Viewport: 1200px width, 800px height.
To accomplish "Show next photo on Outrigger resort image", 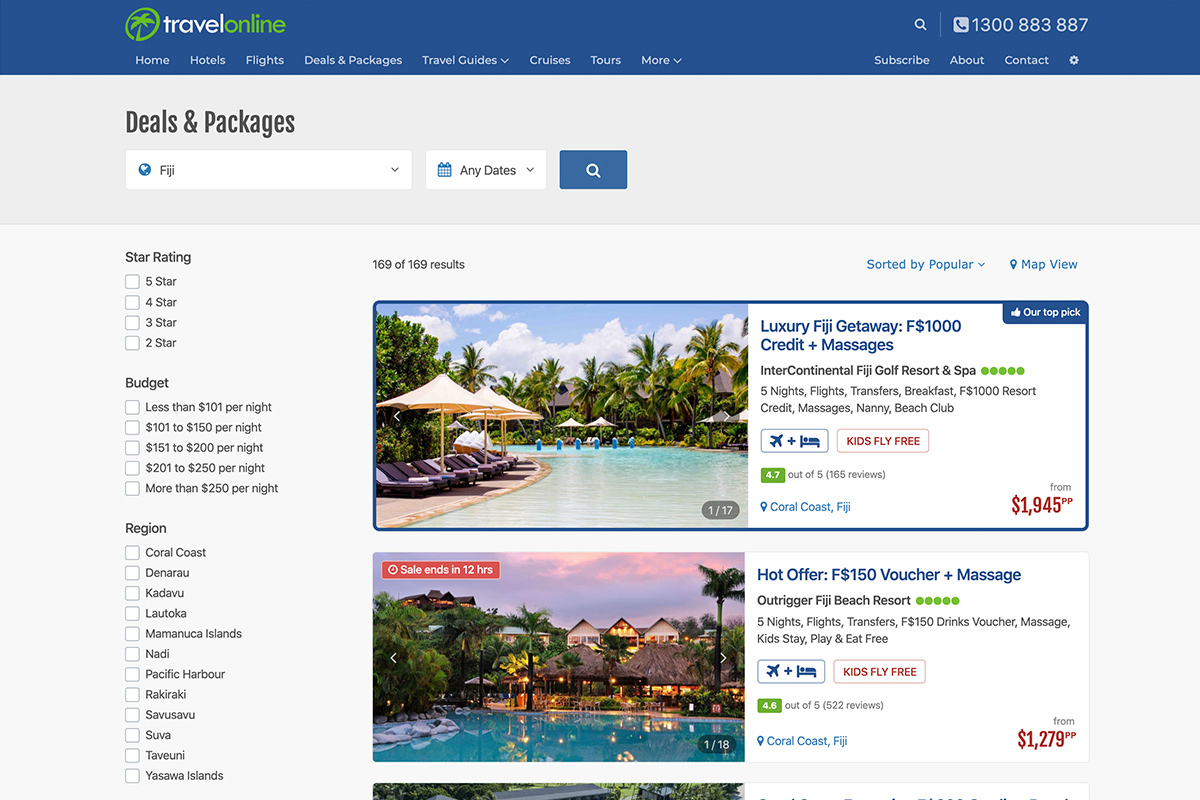I will pyautogui.click(x=723, y=658).
